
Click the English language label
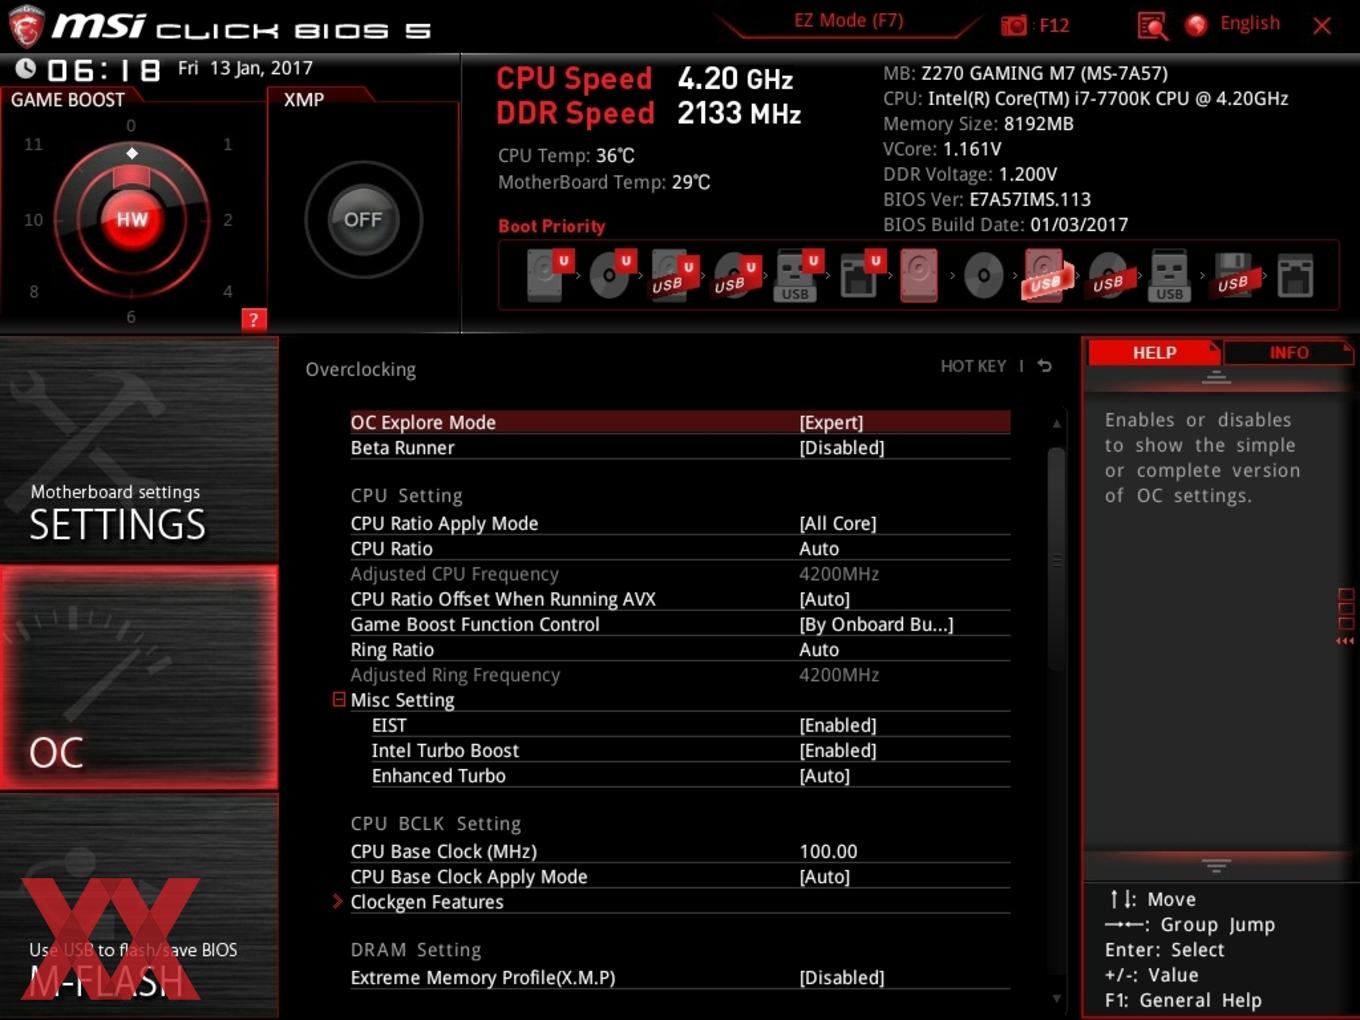pos(1249,23)
